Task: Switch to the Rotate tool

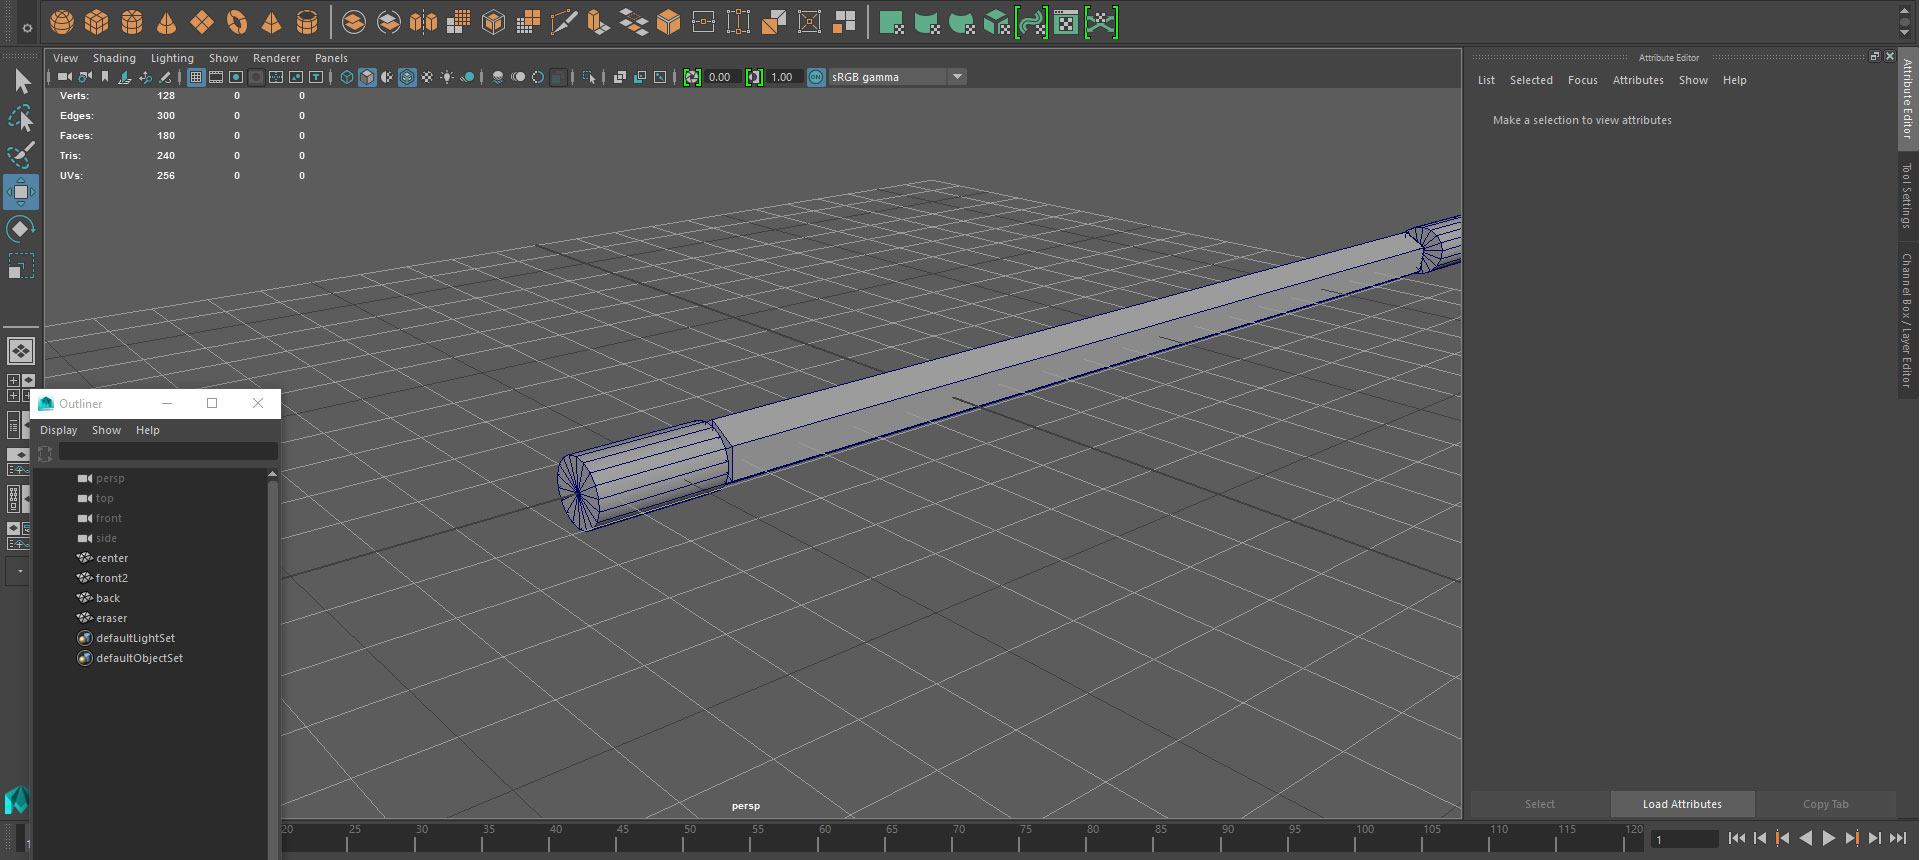Action: (21, 229)
